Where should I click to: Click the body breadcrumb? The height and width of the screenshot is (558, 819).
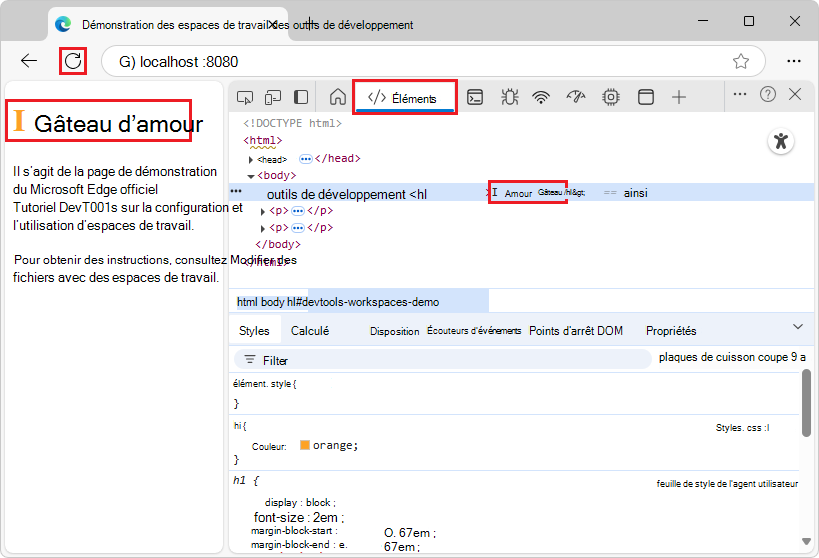[x=273, y=302]
